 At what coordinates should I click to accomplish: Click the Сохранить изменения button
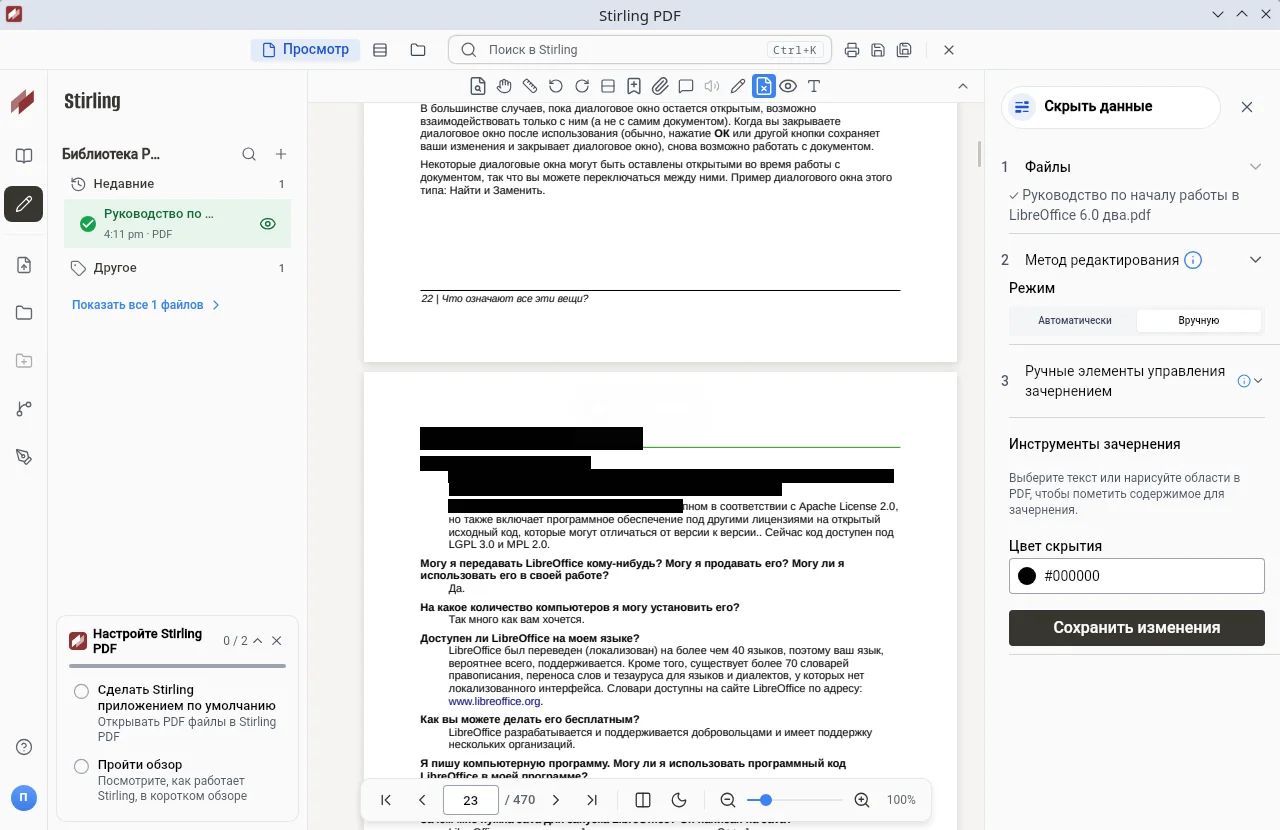point(1137,628)
